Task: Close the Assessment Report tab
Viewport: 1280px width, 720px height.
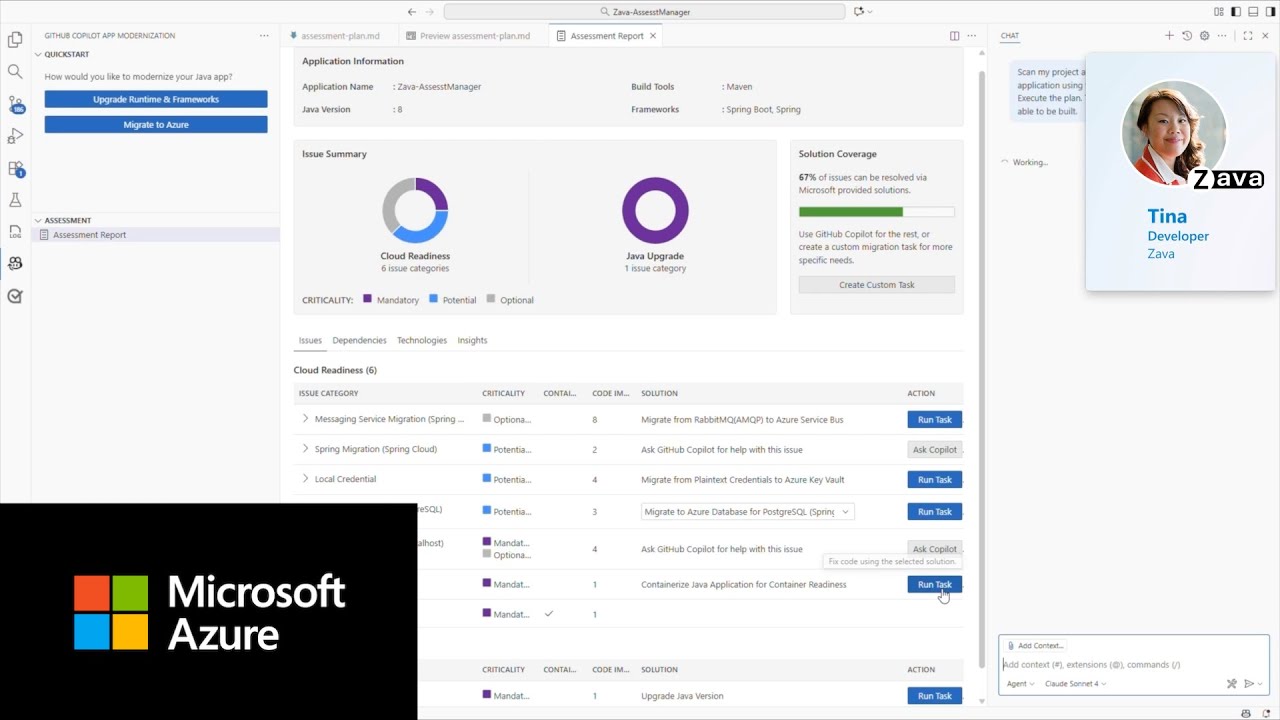Action: point(653,36)
